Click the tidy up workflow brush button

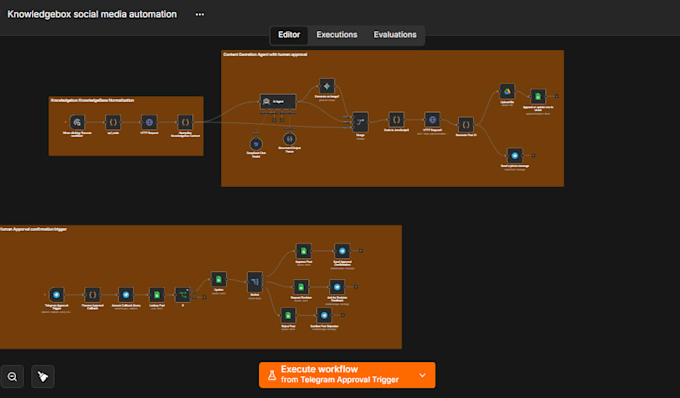(42, 376)
